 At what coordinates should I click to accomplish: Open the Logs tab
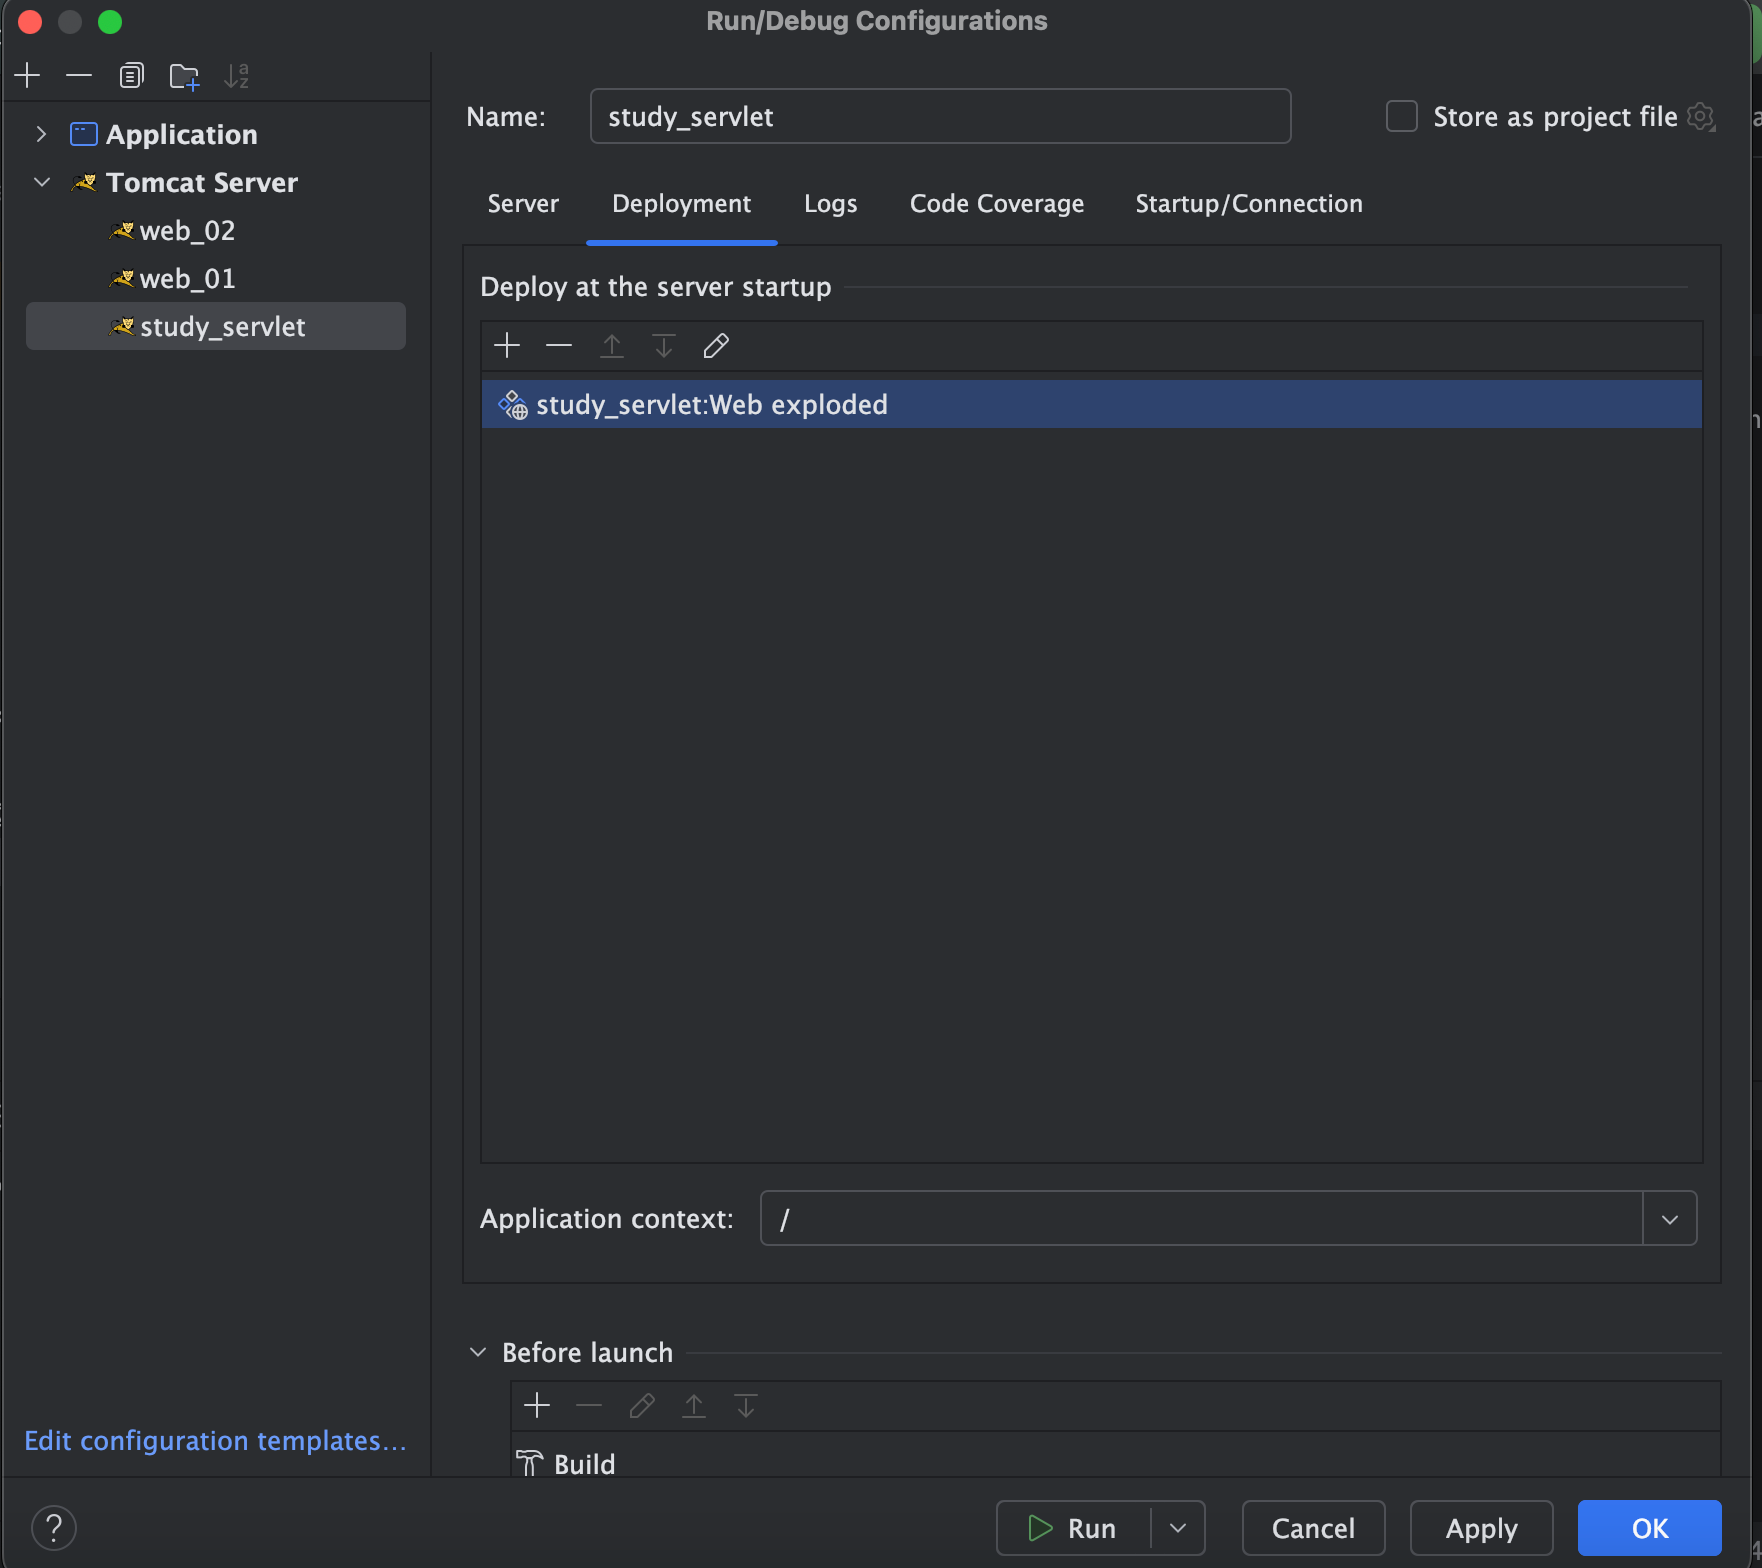pyautogui.click(x=830, y=203)
